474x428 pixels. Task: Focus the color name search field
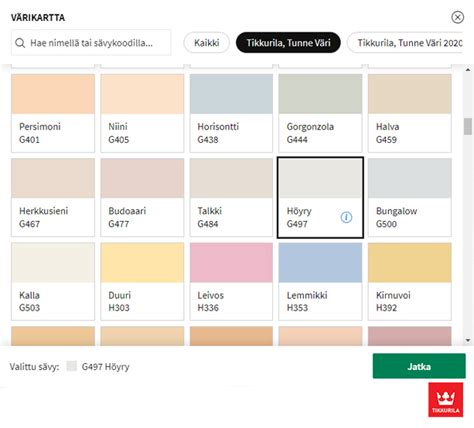click(91, 43)
